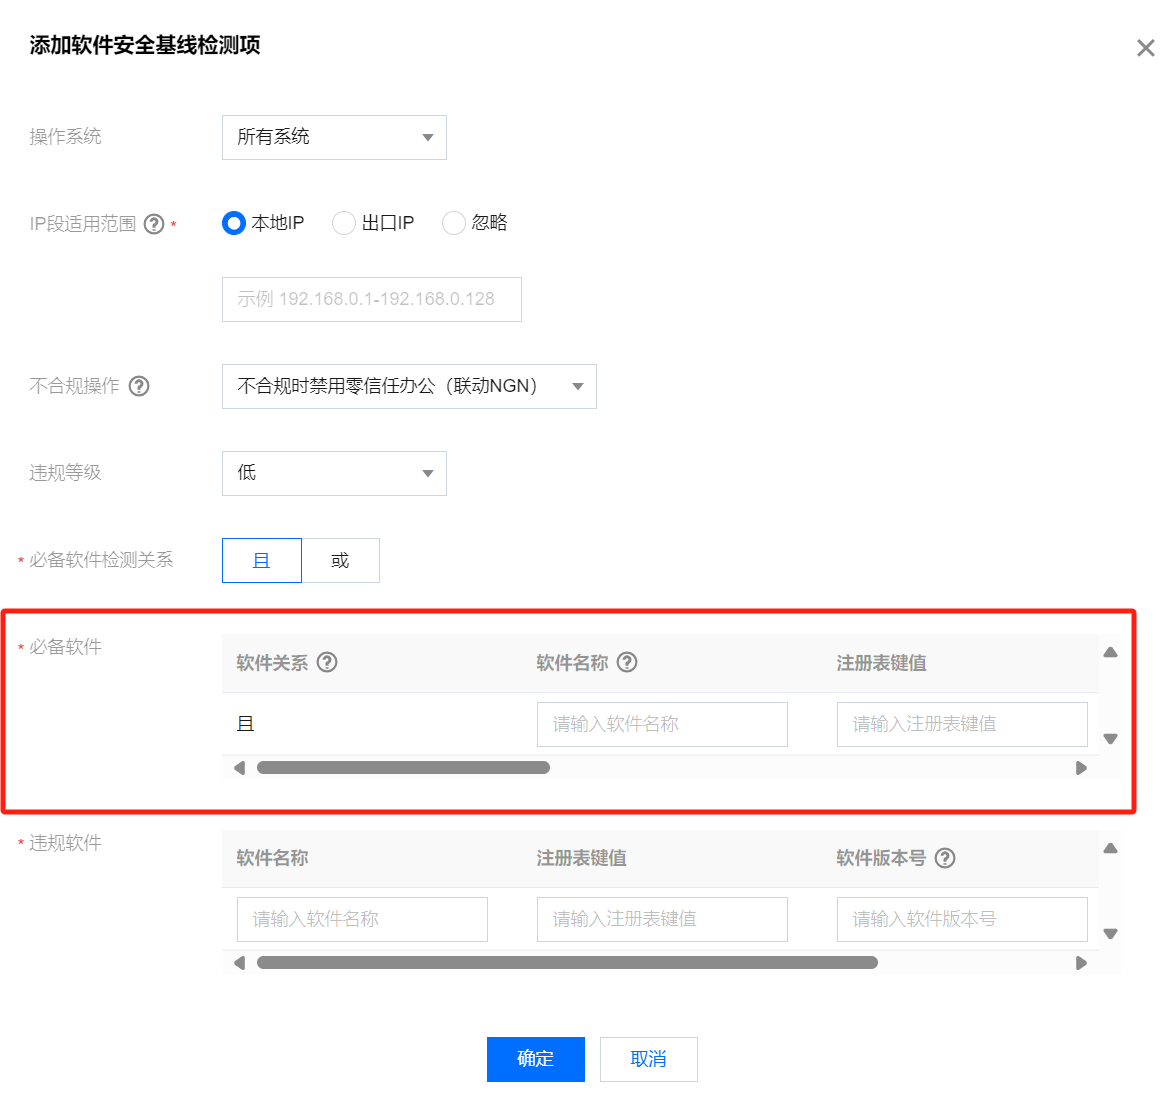This screenshot has width=1165, height=1101.
Task: Click 注册表键值 column header in 违规软件 table
Action: coord(581,858)
